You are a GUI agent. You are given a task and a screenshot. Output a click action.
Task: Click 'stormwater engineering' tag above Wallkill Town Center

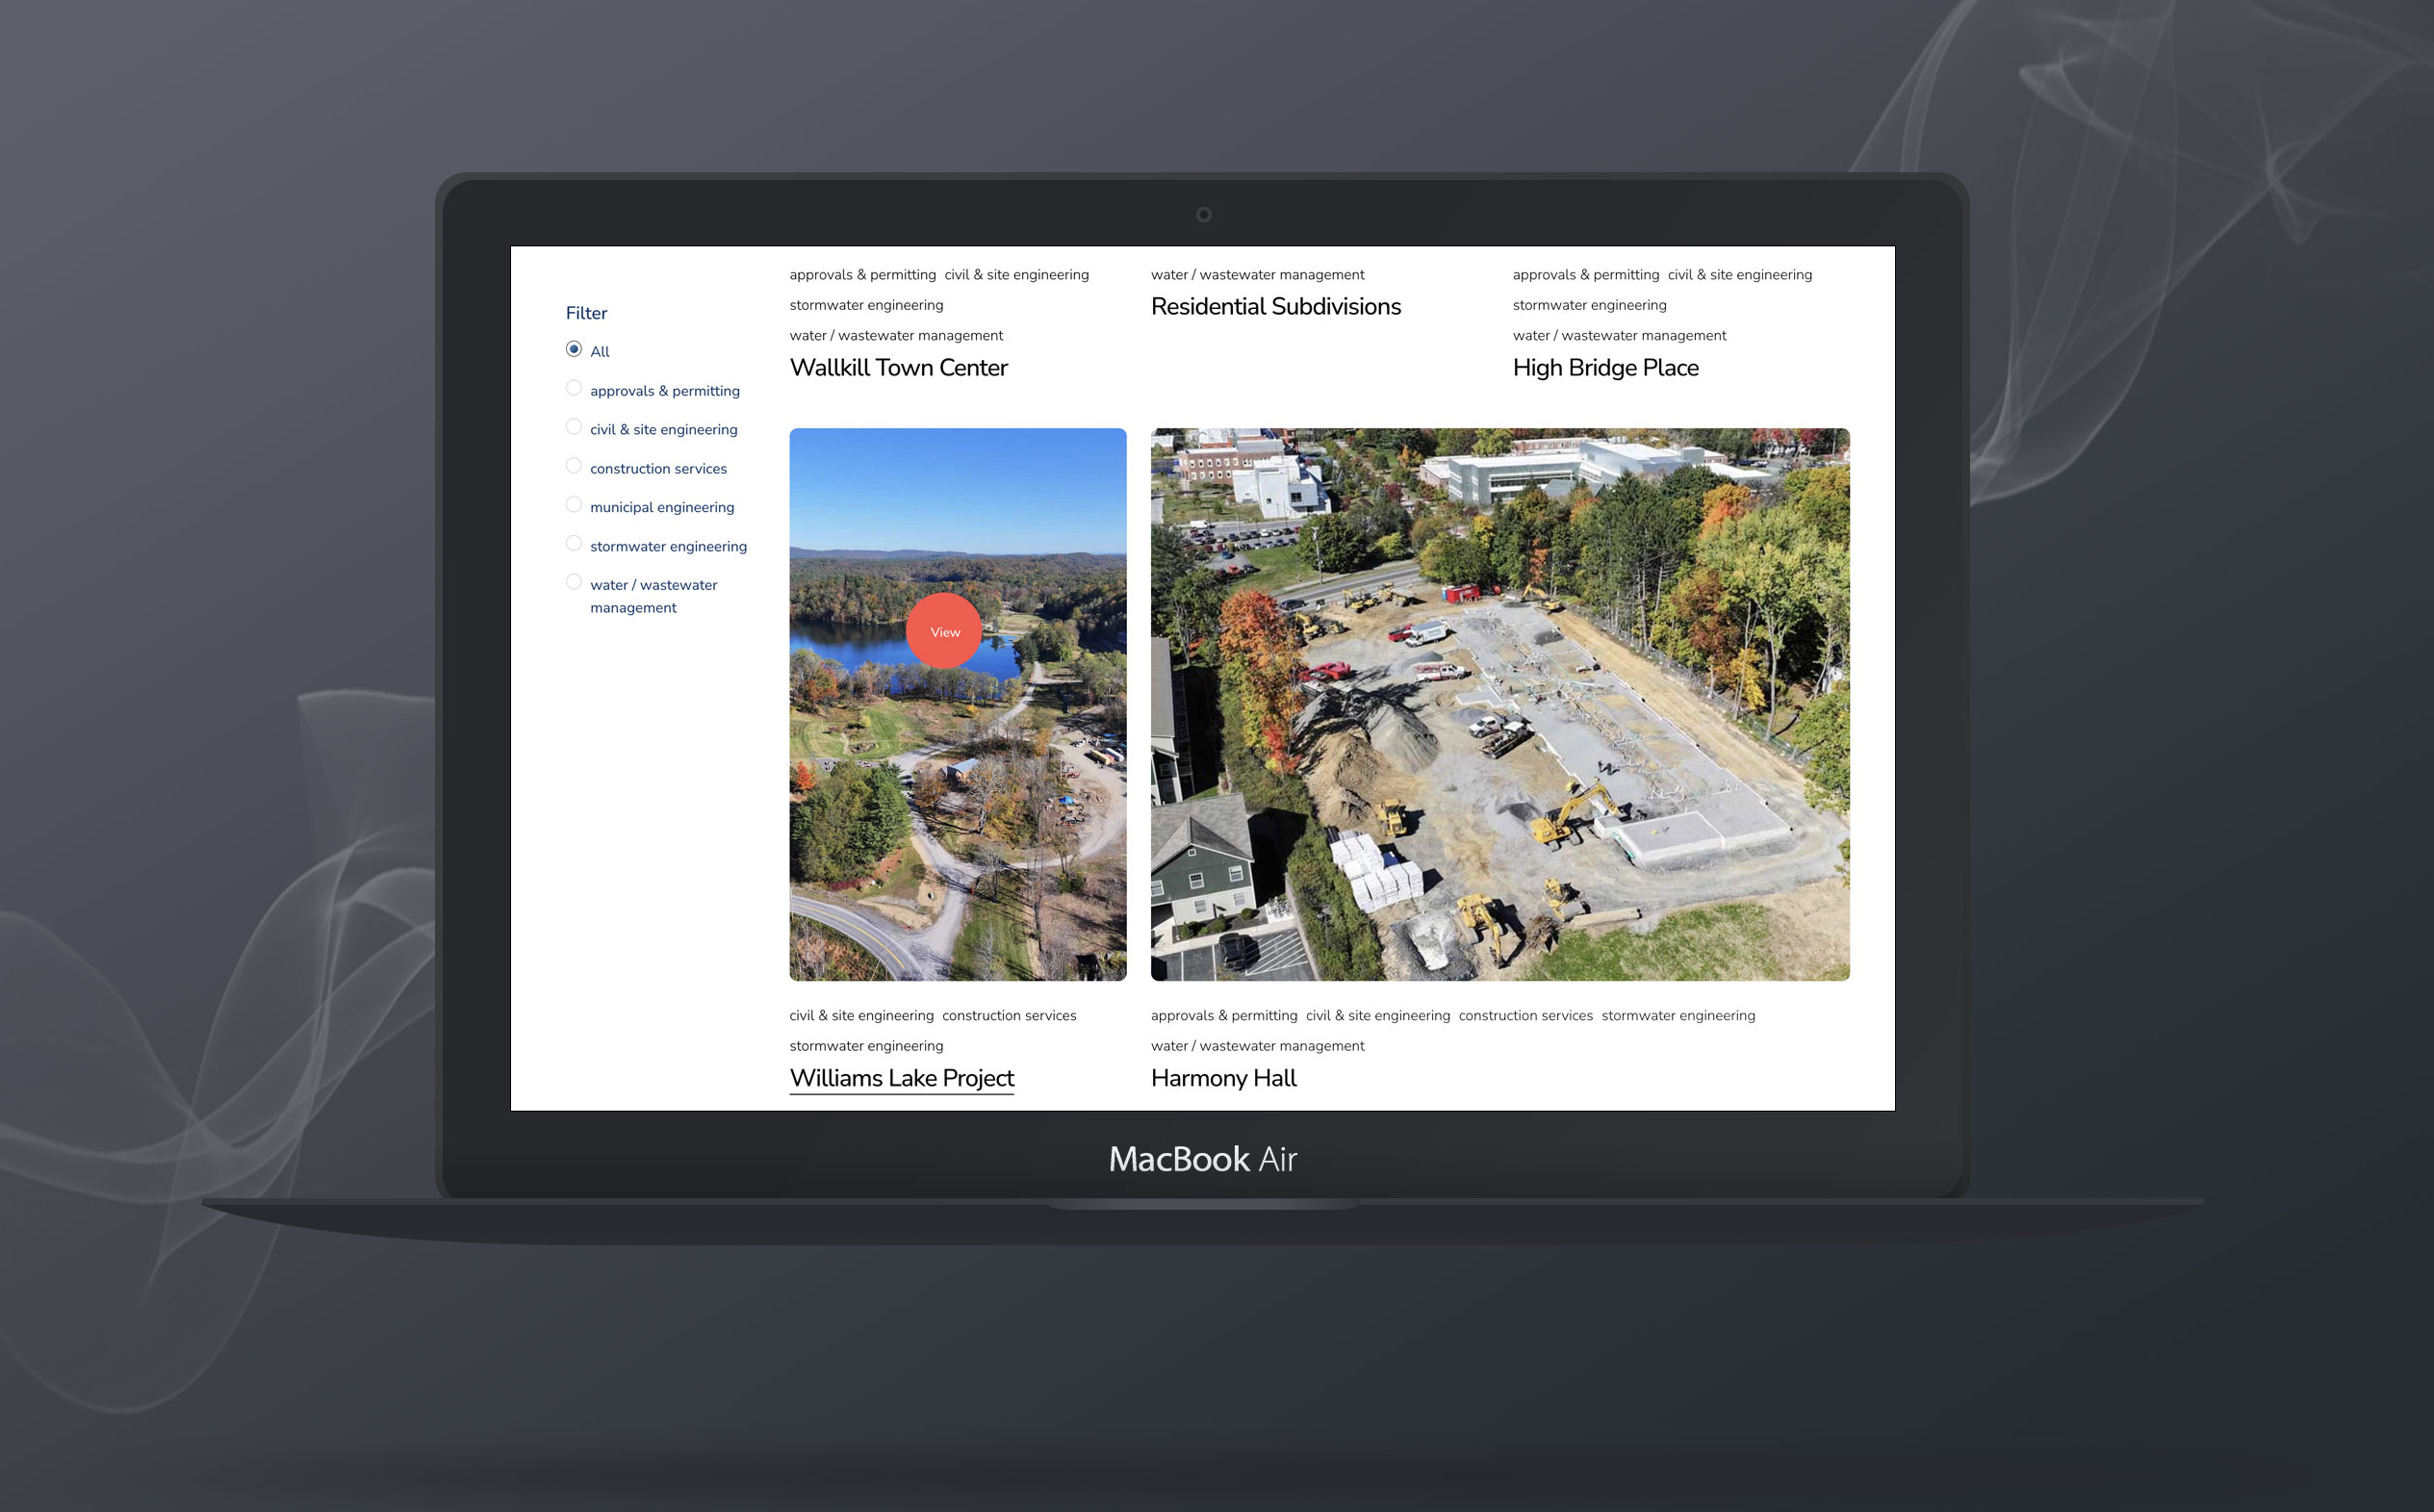[x=867, y=305]
